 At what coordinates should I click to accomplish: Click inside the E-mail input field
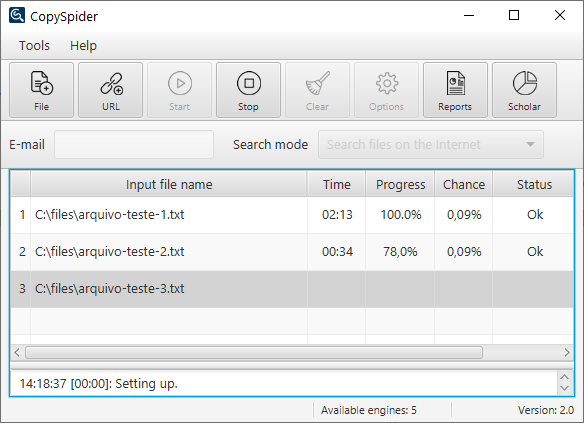(134, 144)
